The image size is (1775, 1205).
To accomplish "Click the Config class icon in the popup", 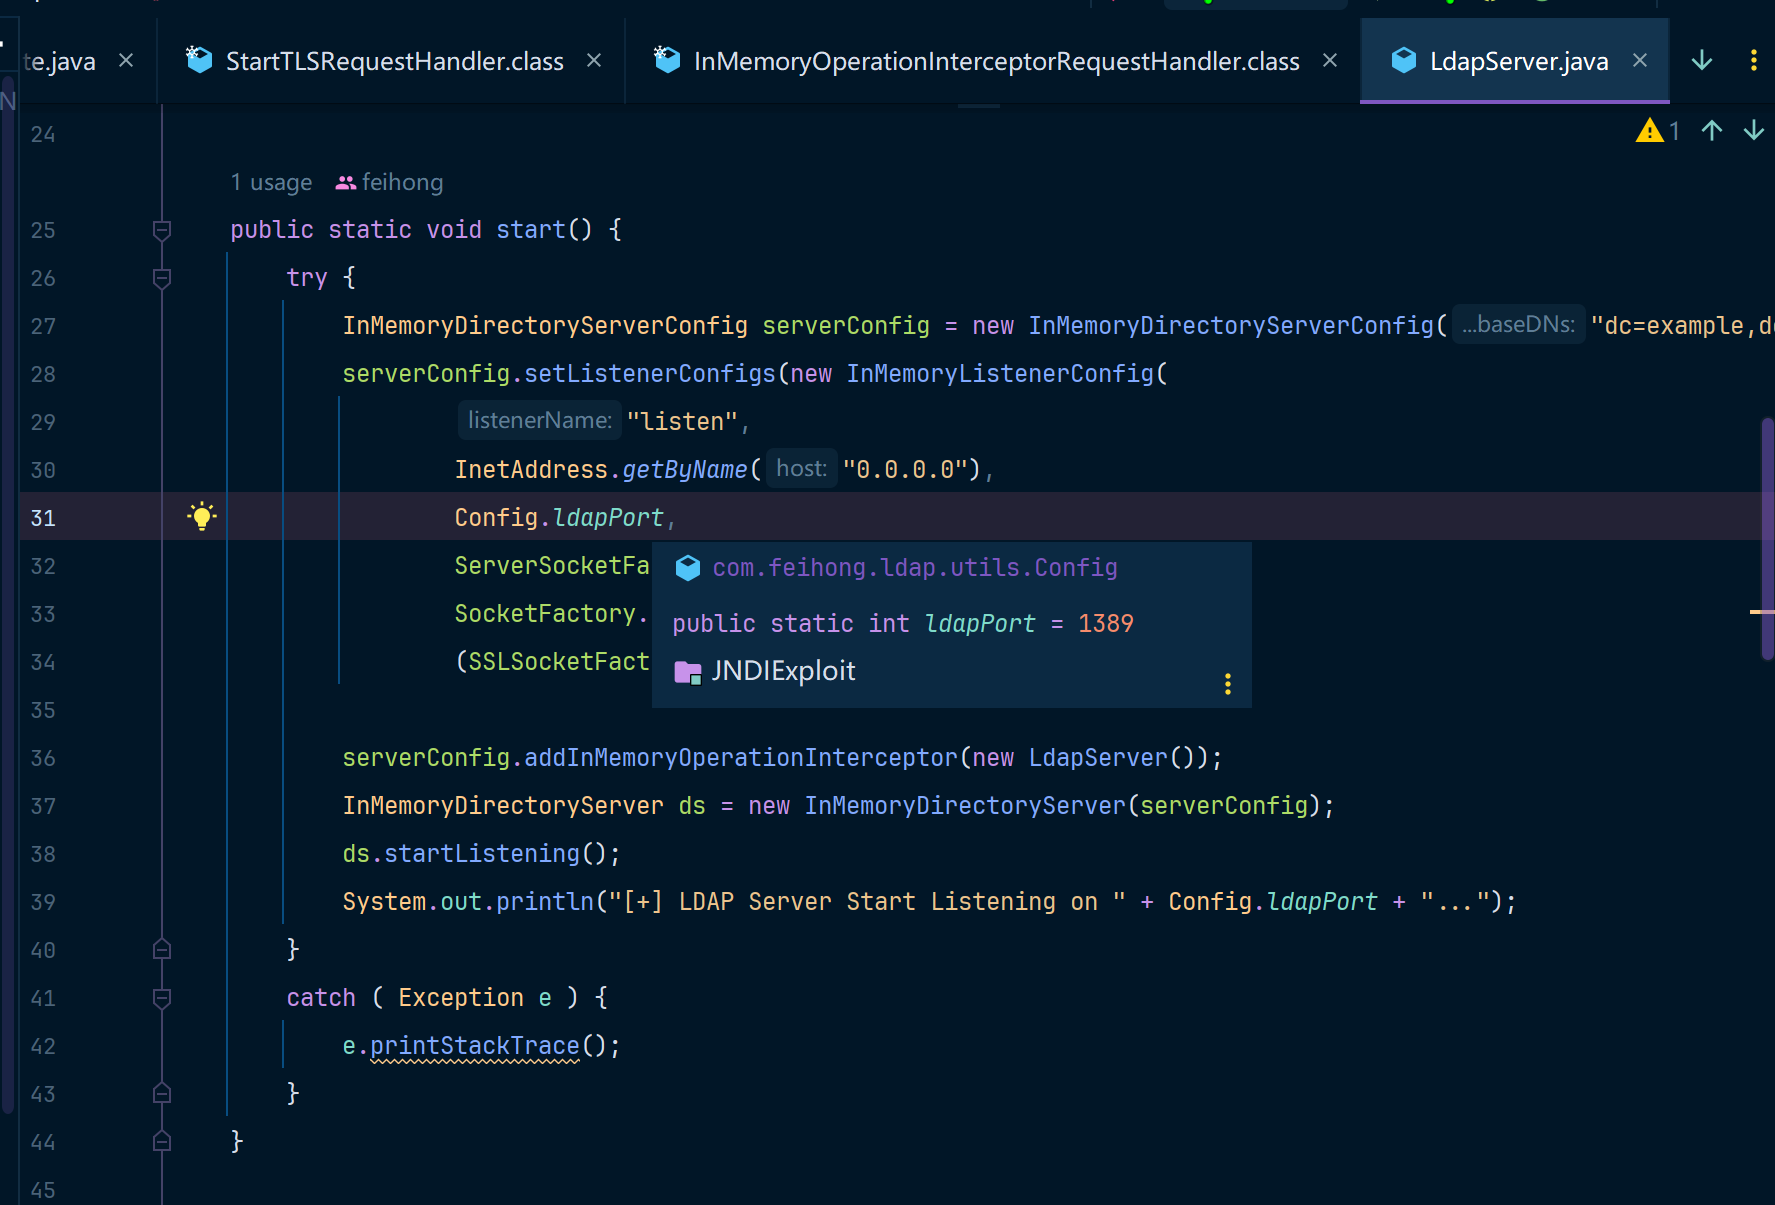I will [688, 568].
